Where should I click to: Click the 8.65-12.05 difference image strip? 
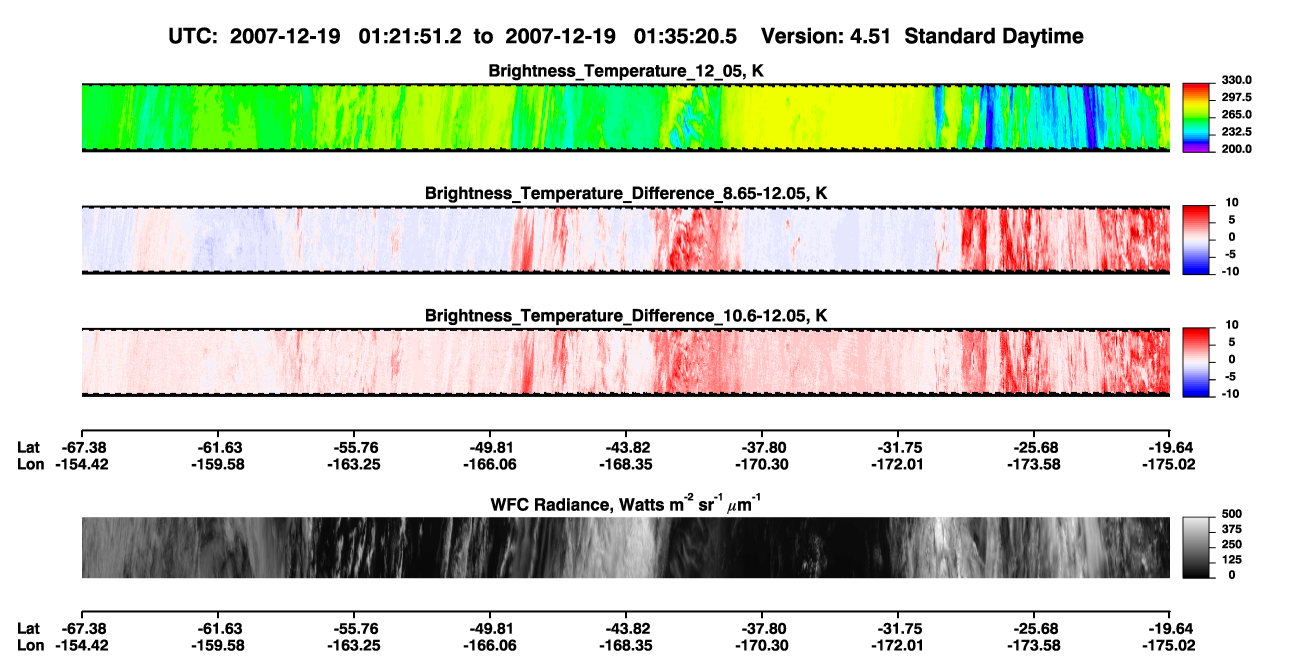[625, 240]
